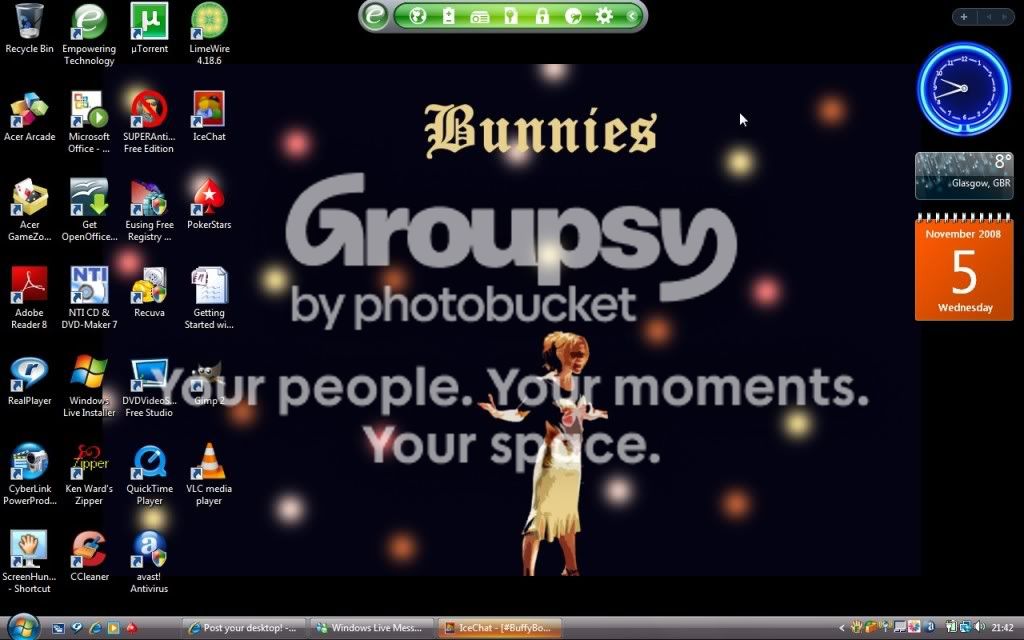This screenshot has width=1024, height=640.
Task: Open IceChat desktop shortcut
Action: tap(209, 117)
